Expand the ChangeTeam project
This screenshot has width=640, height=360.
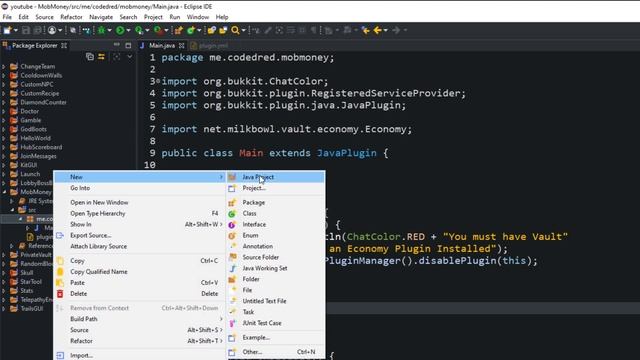[4, 66]
